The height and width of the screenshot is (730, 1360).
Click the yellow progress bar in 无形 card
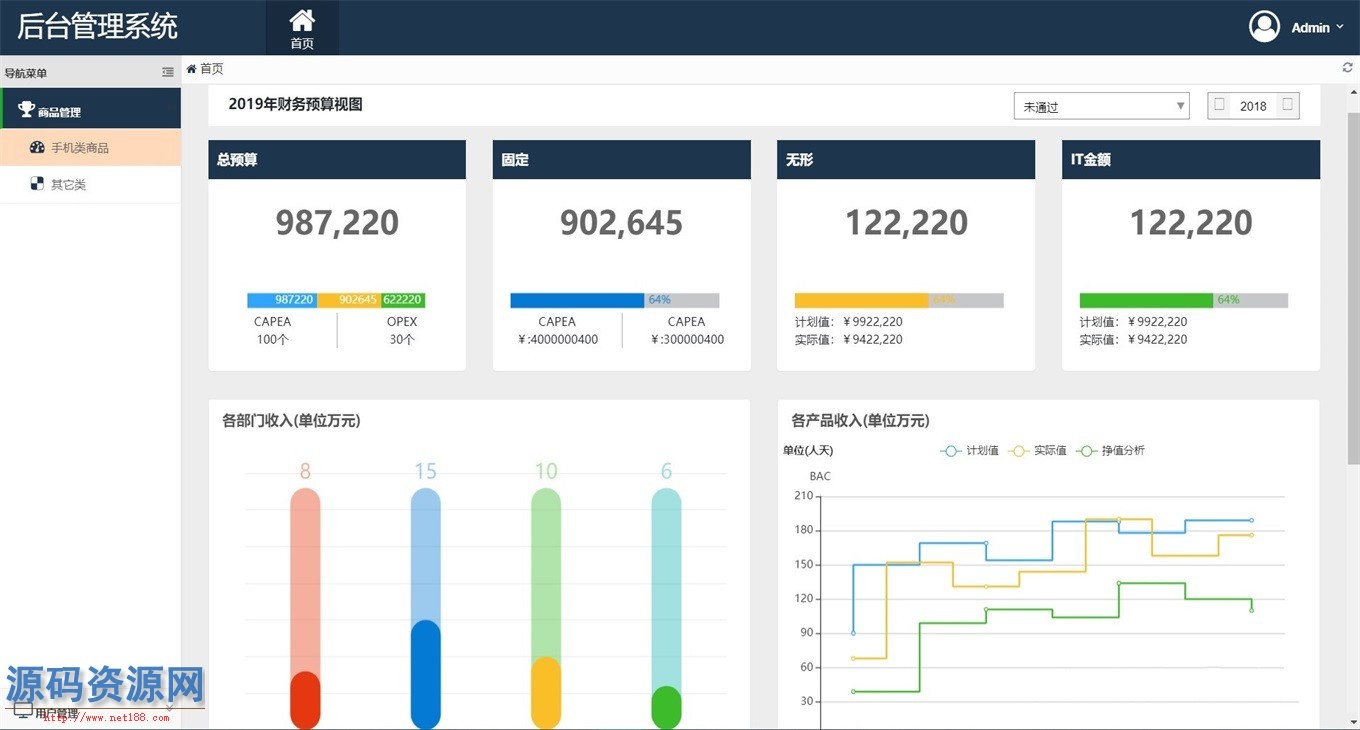(x=862, y=300)
